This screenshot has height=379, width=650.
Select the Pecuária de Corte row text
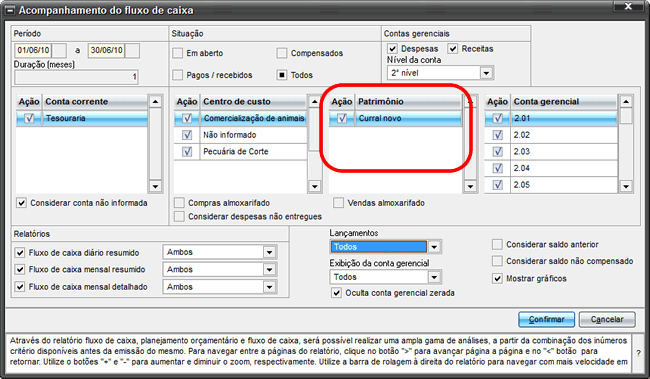tap(235, 151)
